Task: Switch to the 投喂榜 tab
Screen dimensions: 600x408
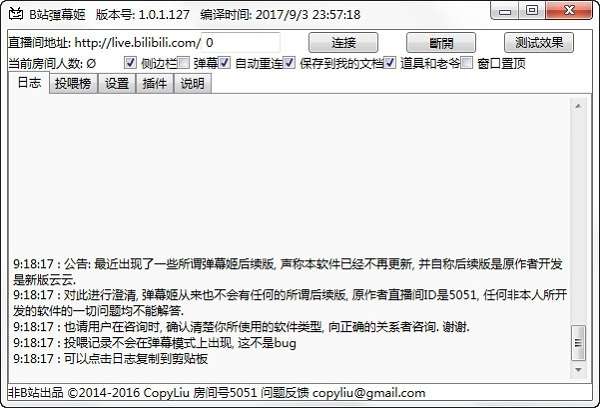Action: tap(73, 83)
